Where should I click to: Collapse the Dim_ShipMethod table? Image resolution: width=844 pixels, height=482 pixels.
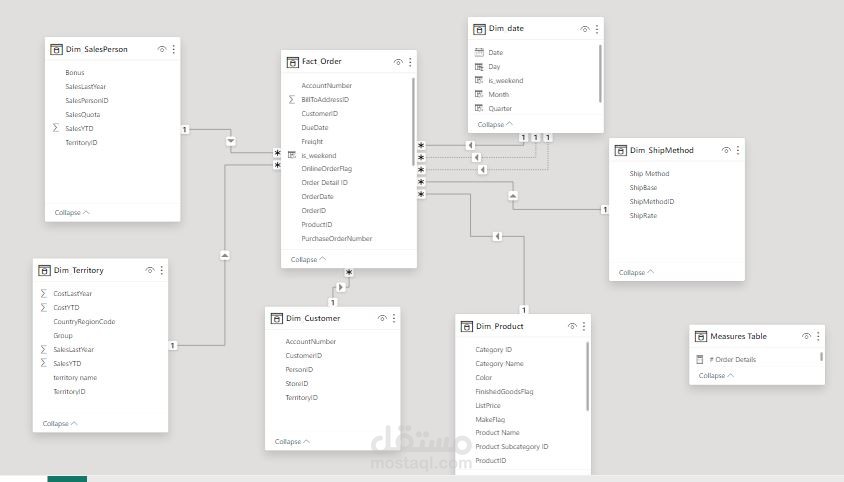(636, 272)
